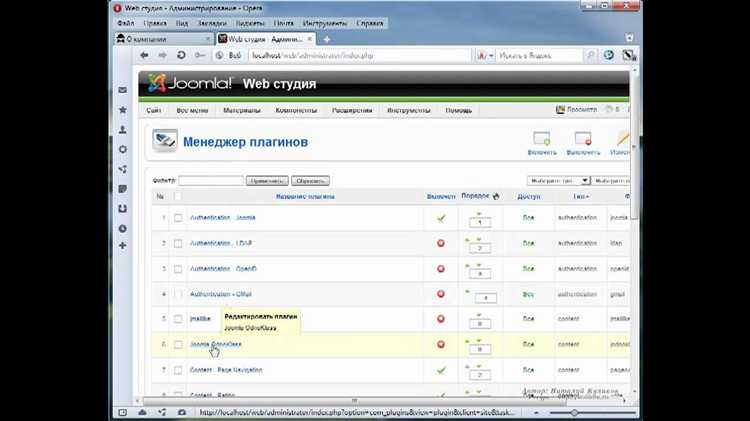
Task: Open the Выберите тип dropdown
Action: (x=558, y=181)
